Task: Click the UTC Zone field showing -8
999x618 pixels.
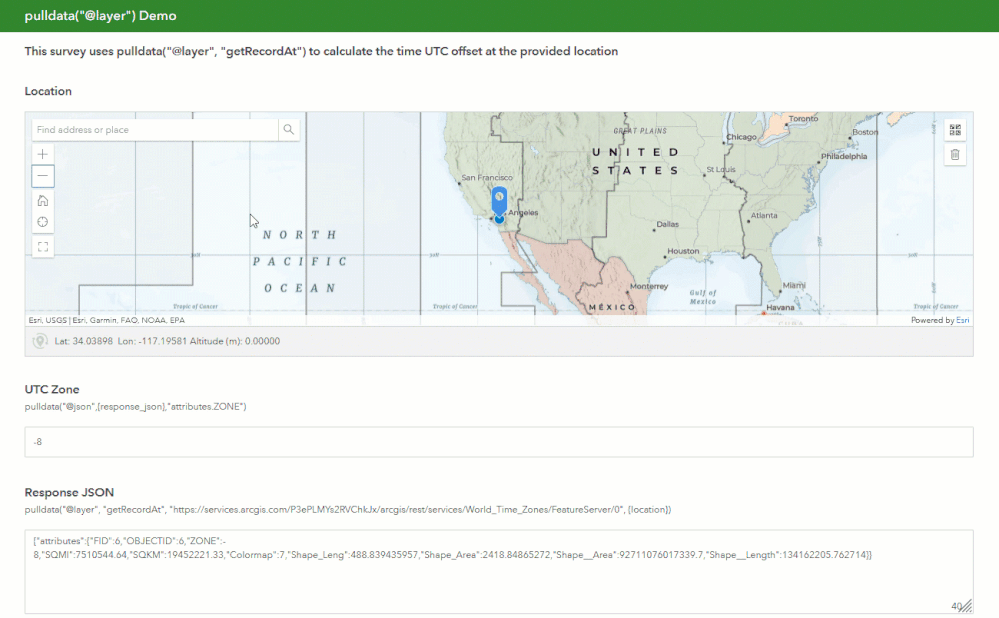Action: (499, 442)
